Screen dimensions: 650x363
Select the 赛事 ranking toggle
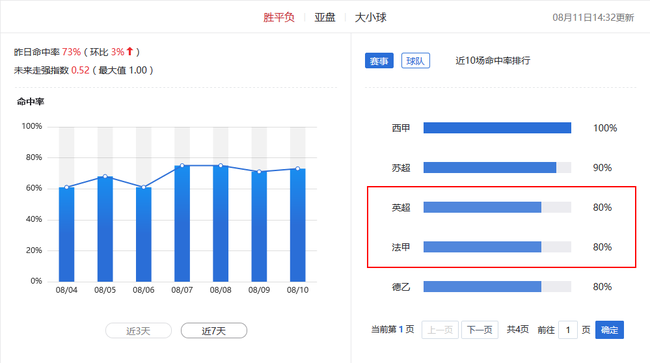tap(379, 61)
